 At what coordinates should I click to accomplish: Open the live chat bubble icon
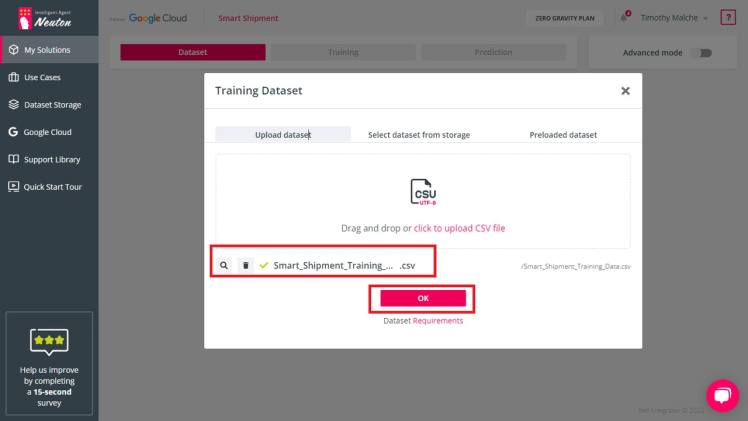[x=722, y=395]
